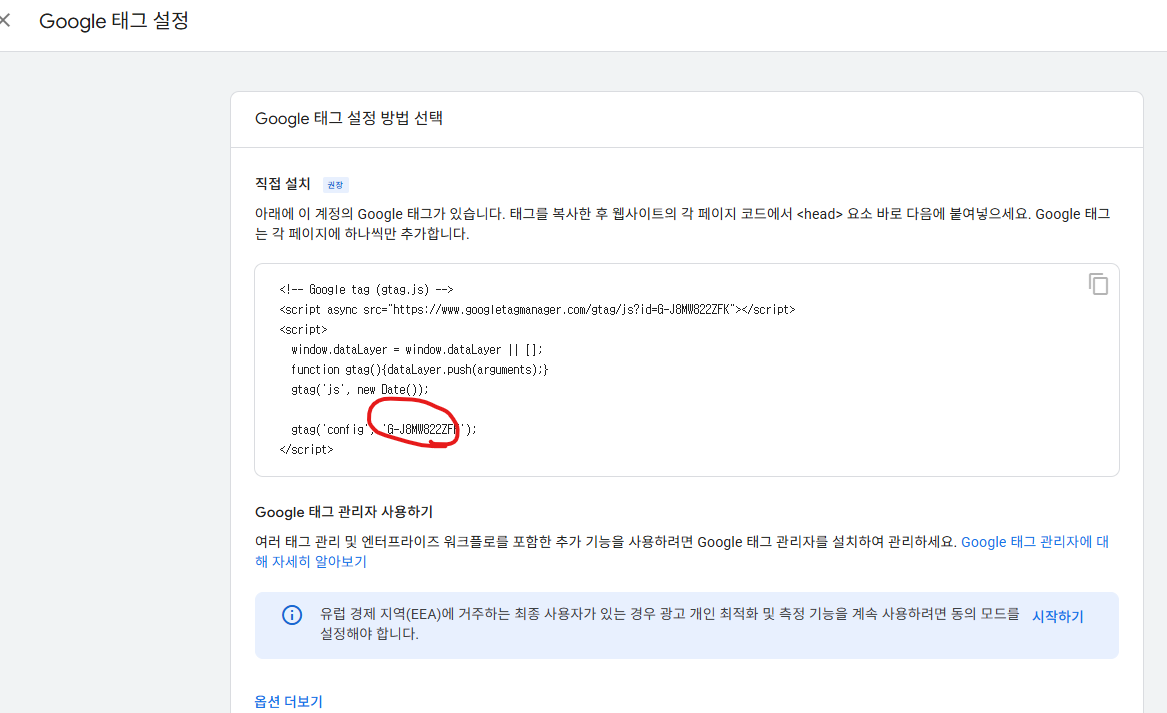The height and width of the screenshot is (713, 1167).
Task: Click the closing </script> line
Action: coord(306,450)
